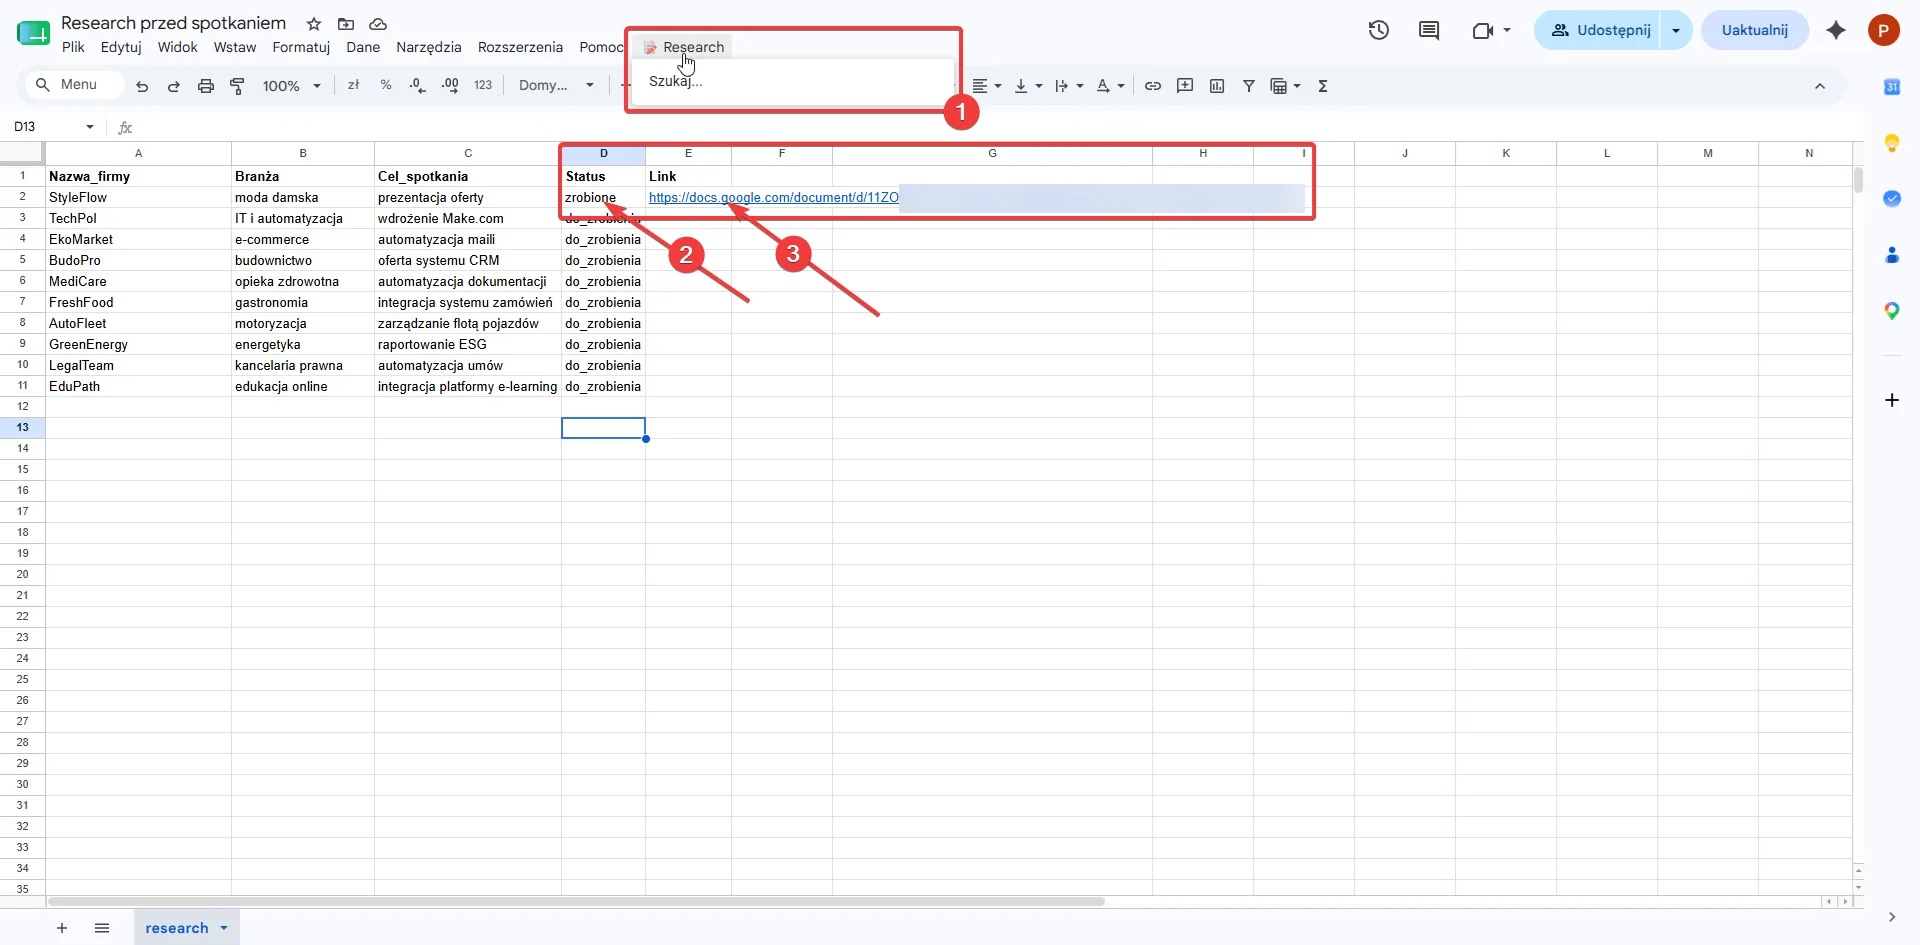Viewport: 1920px width, 945px height.
Task: Click the redo arrow in toolbar
Action: click(174, 86)
